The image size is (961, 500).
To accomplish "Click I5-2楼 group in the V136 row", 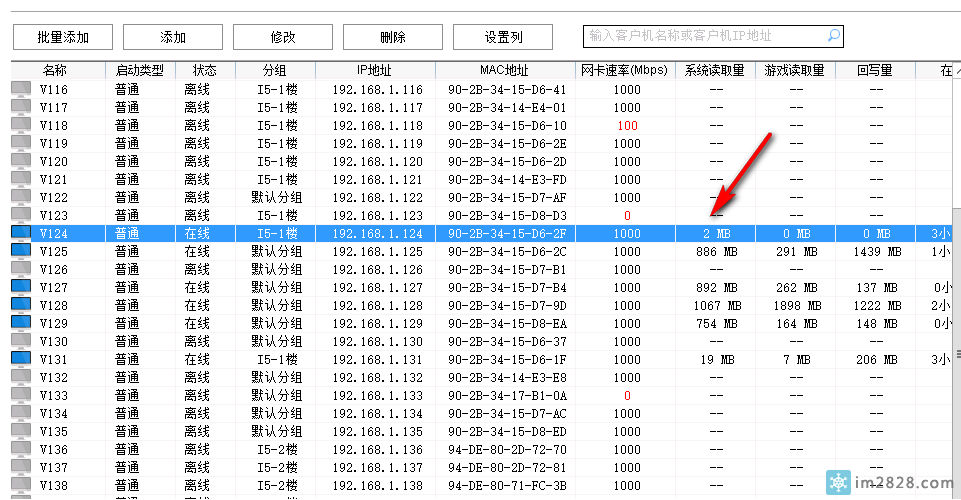I will (x=277, y=450).
